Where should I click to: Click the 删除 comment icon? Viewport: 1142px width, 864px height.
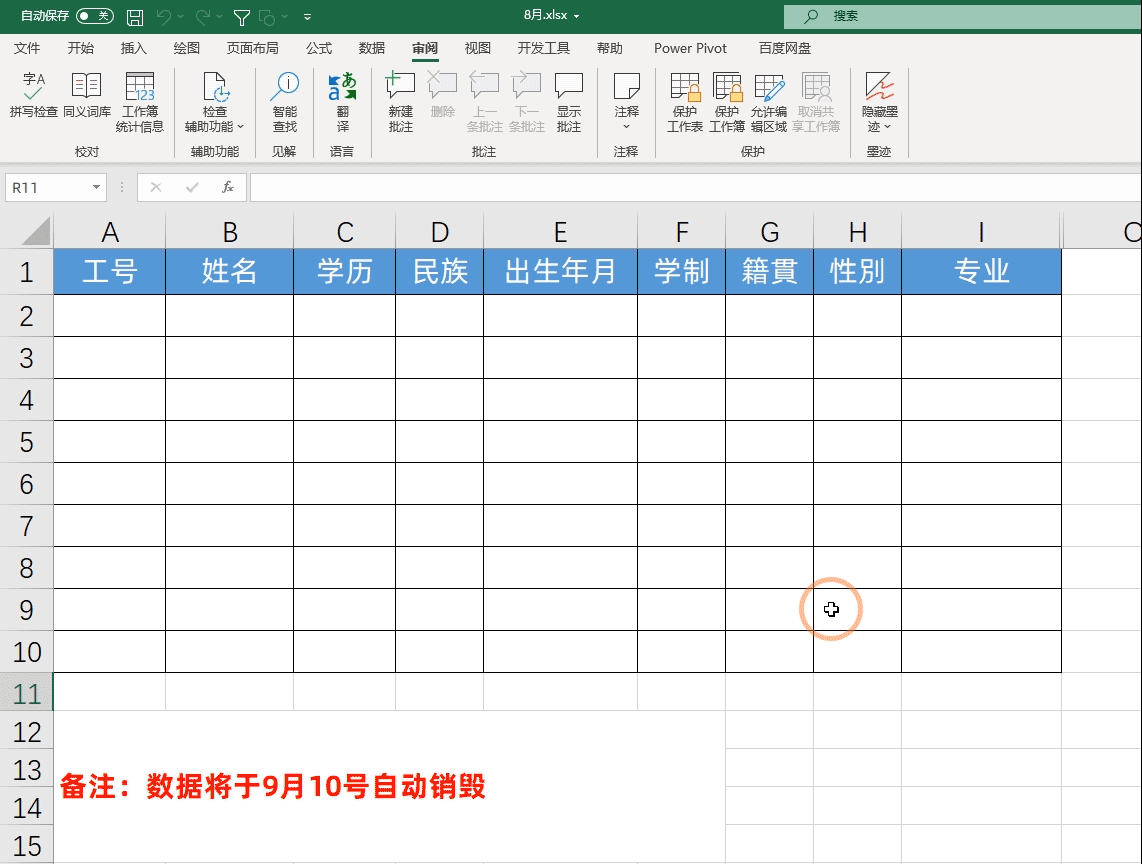tap(442, 95)
